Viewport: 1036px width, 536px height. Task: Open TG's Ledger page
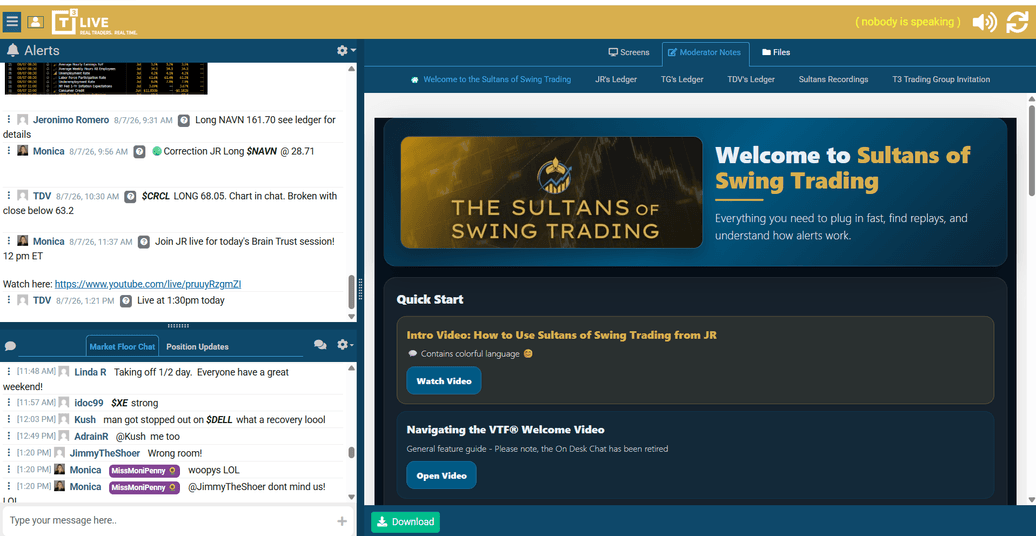click(x=682, y=79)
